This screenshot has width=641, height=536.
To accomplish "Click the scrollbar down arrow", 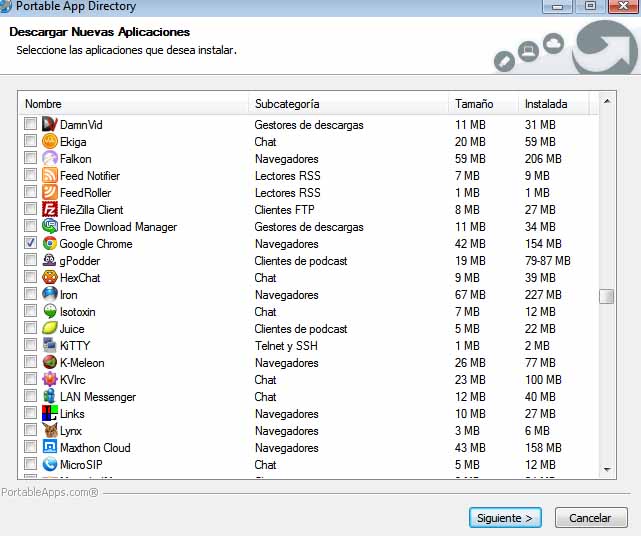I will coord(607,469).
